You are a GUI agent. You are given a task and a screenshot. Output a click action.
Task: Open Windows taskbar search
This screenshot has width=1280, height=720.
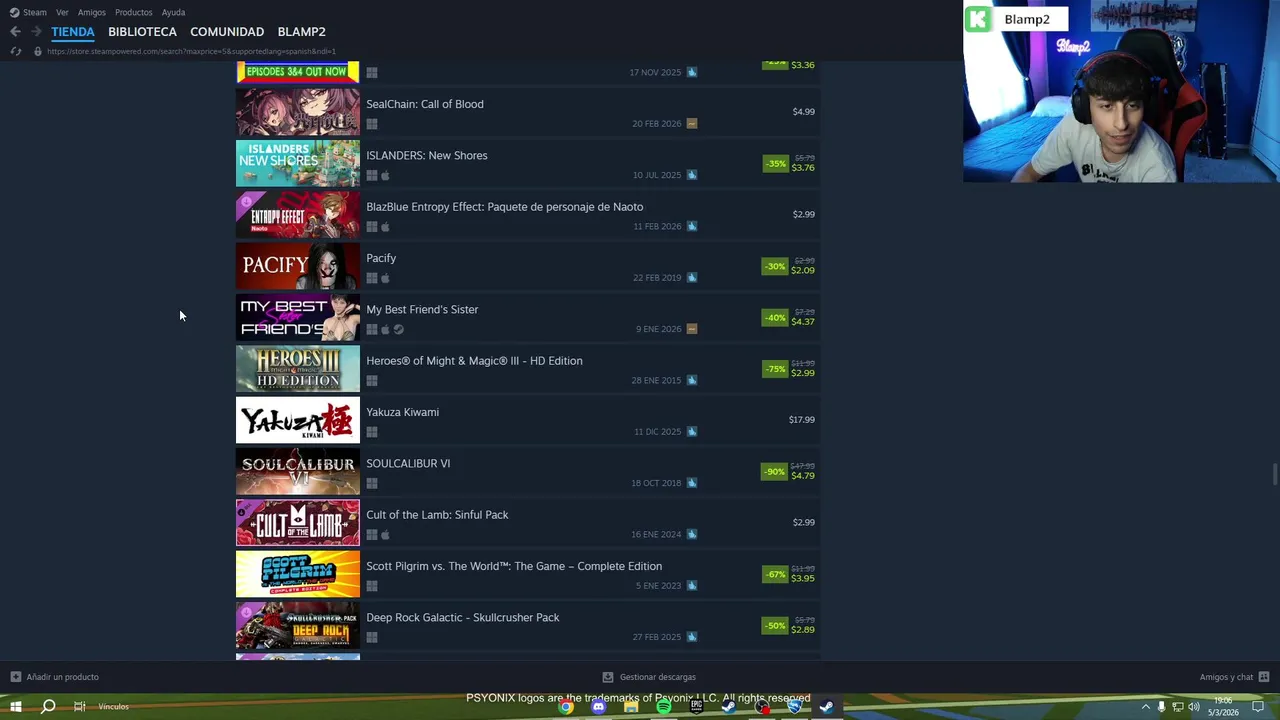tap(47, 707)
